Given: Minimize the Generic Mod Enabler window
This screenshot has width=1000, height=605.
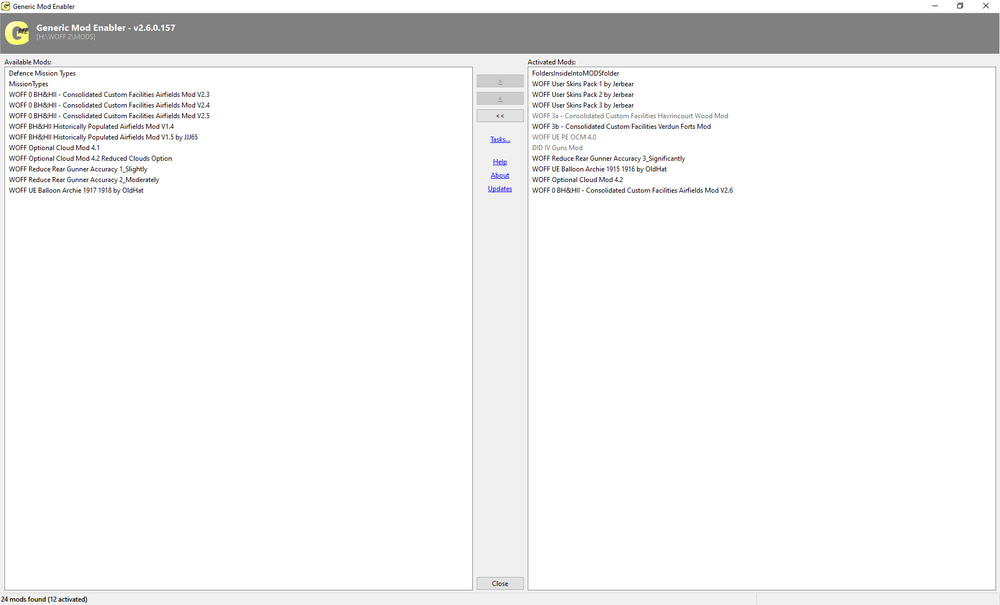Looking at the screenshot, I should point(935,6).
